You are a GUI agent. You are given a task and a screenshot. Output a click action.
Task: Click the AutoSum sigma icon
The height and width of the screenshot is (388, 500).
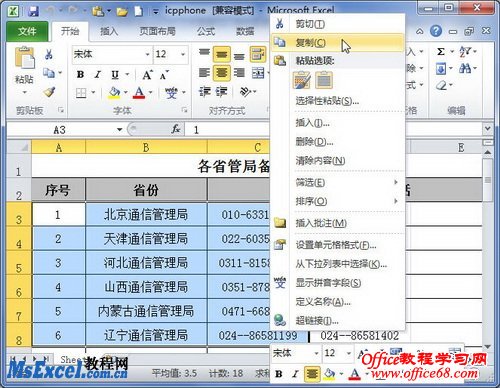[x=441, y=52]
